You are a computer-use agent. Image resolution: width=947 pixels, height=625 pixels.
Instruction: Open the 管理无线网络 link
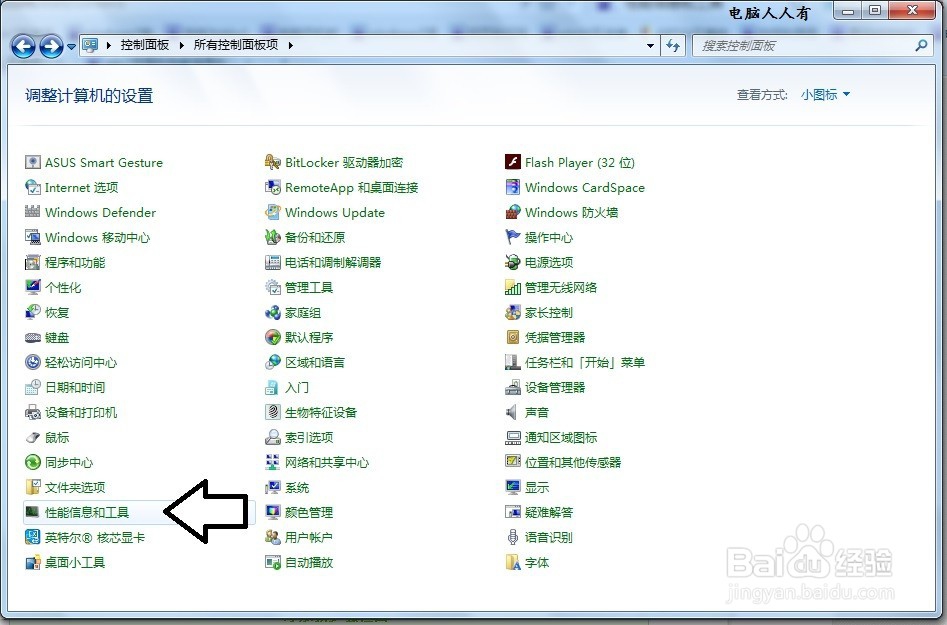pyautogui.click(x=561, y=287)
